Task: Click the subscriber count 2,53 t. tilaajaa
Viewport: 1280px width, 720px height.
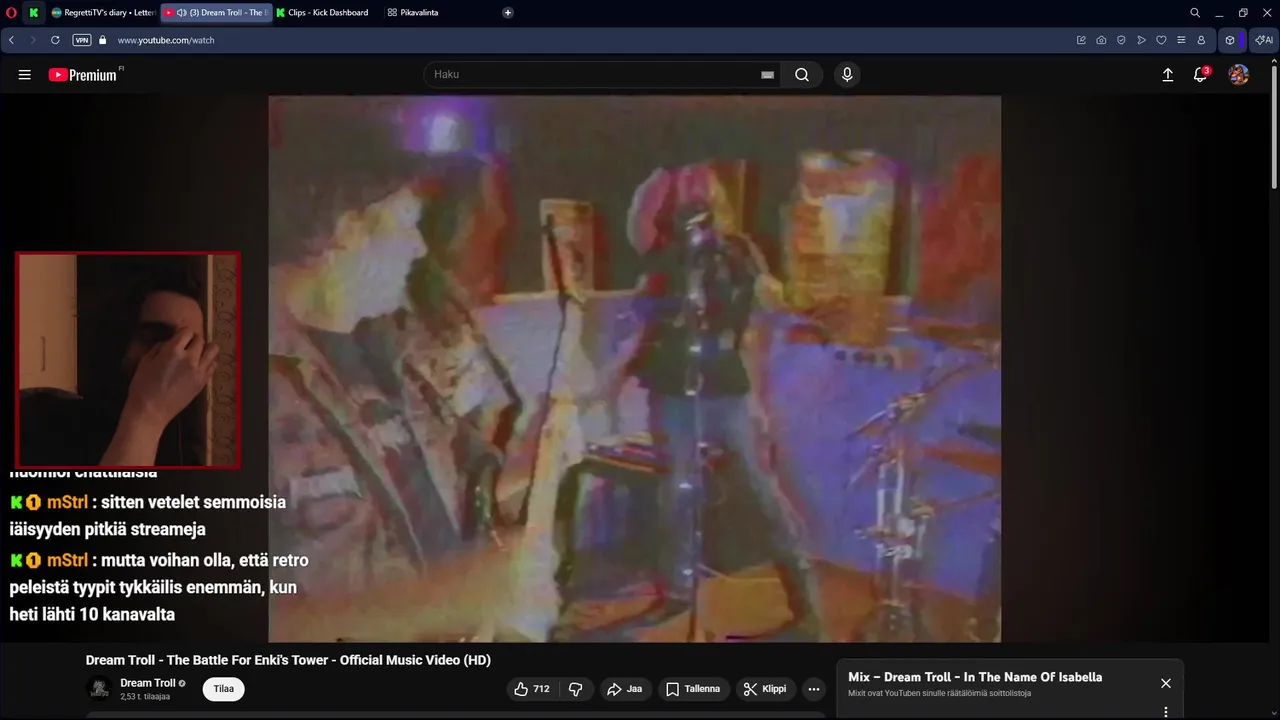Action: pyautogui.click(x=145, y=697)
